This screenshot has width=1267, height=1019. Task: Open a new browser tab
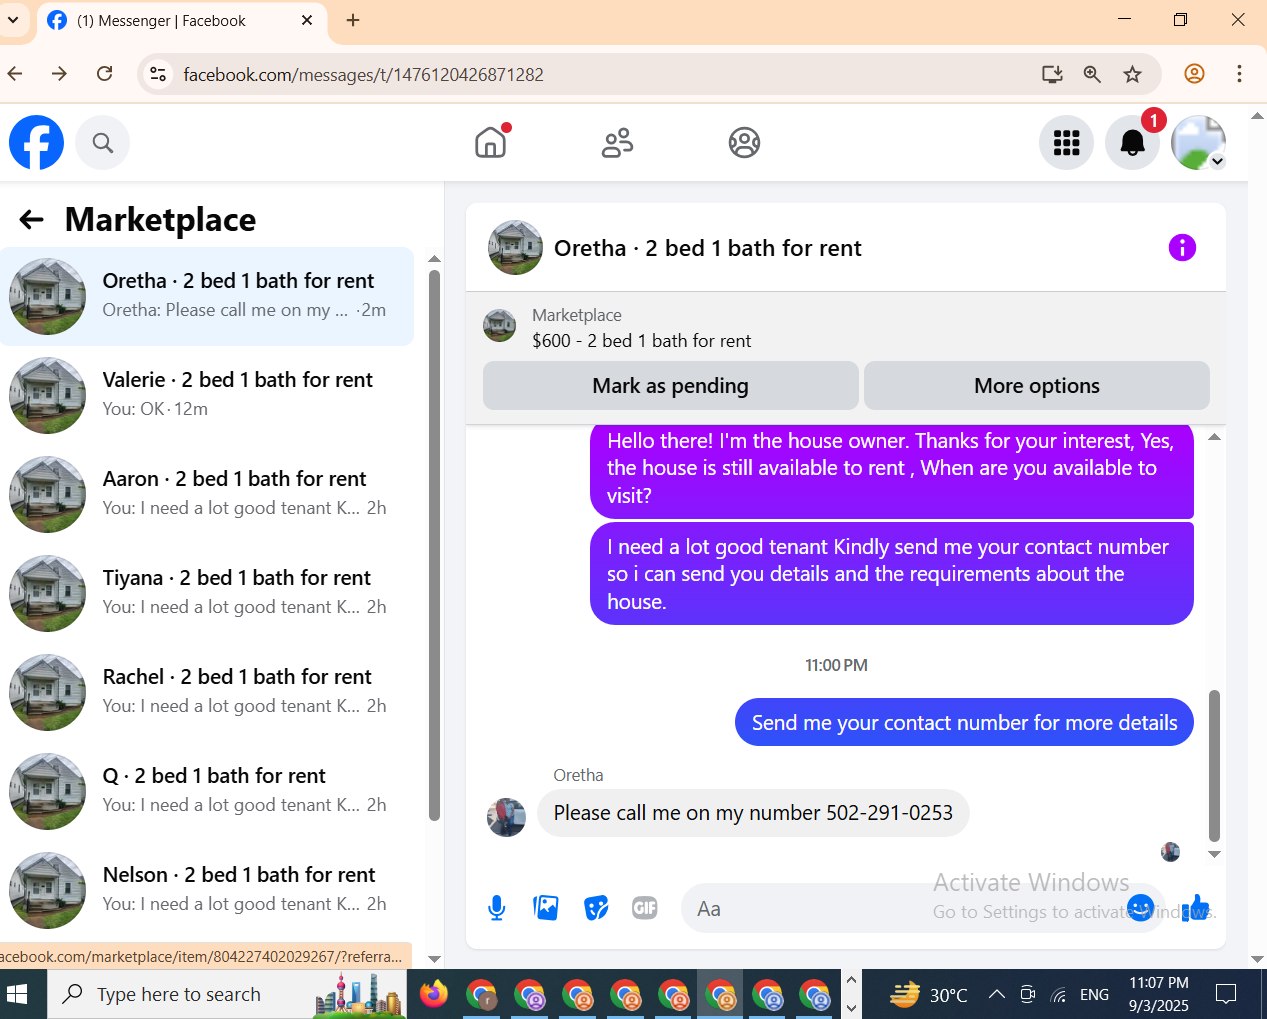[x=353, y=20]
